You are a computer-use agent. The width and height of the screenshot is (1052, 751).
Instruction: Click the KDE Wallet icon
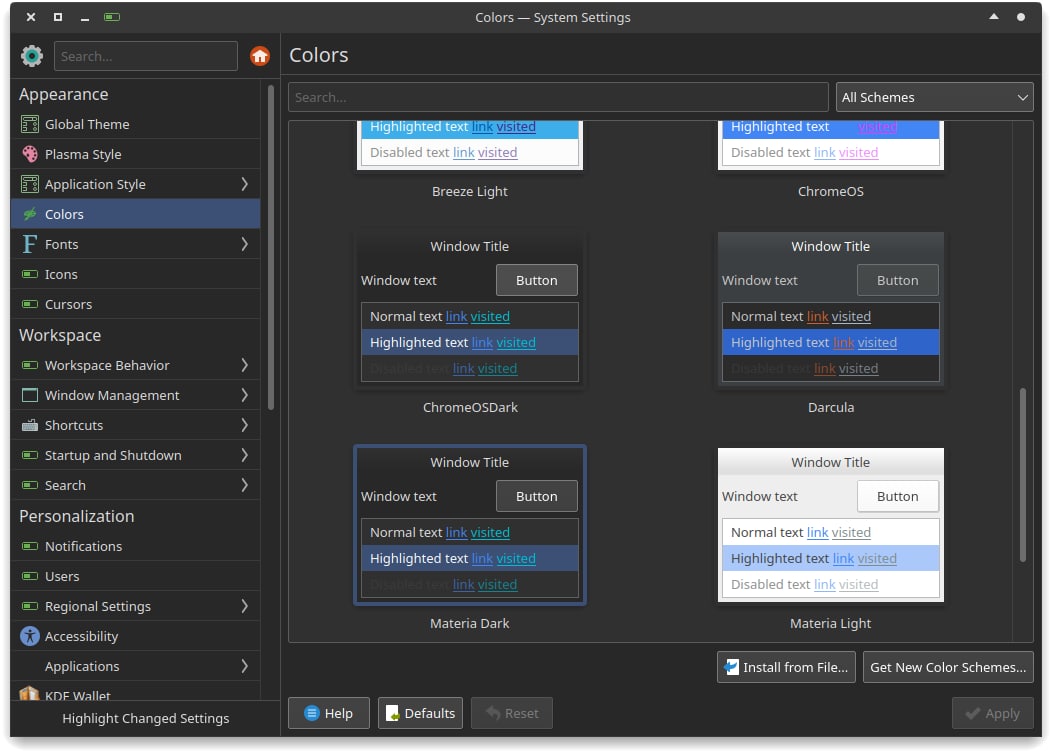coord(30,693)
